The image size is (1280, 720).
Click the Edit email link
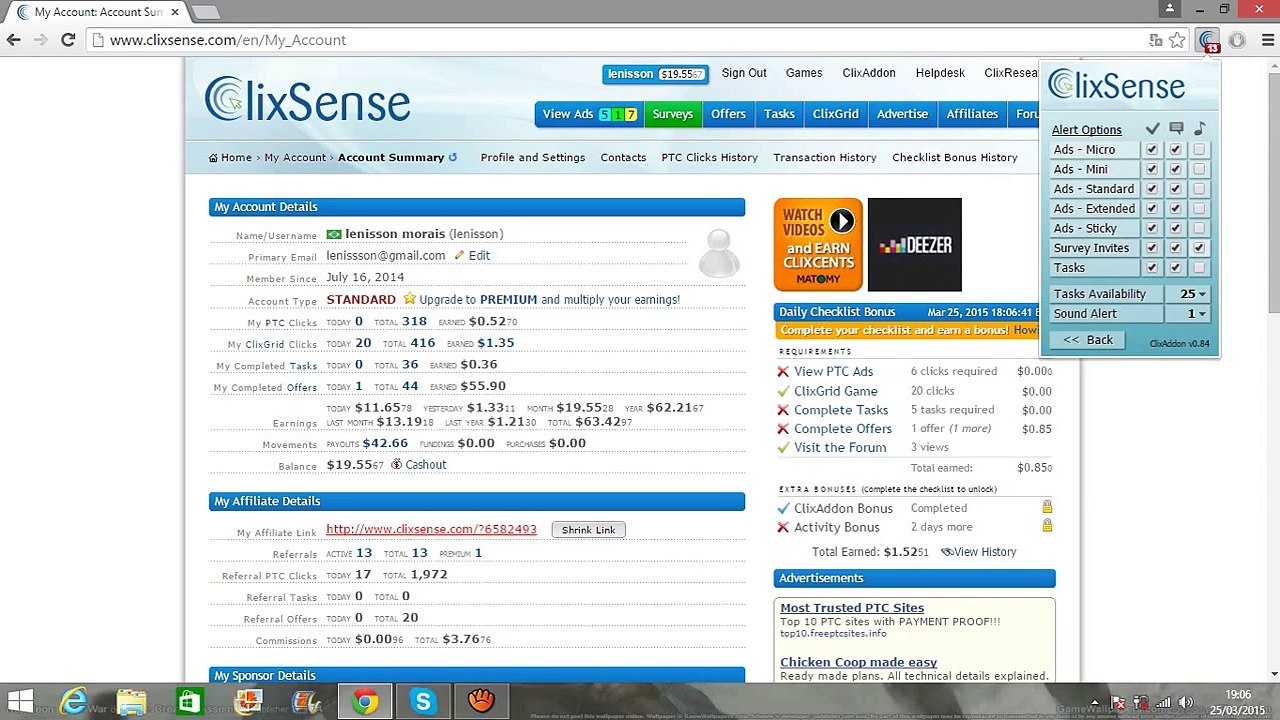click(x=479, y=255)
